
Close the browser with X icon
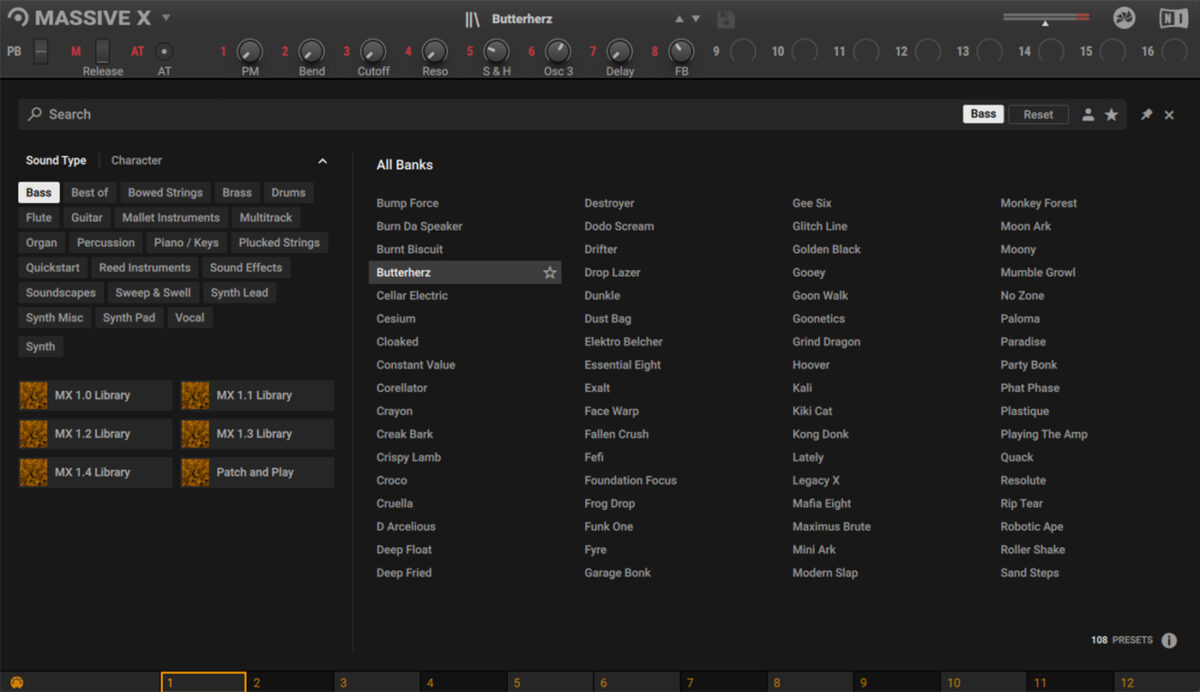1169,115
